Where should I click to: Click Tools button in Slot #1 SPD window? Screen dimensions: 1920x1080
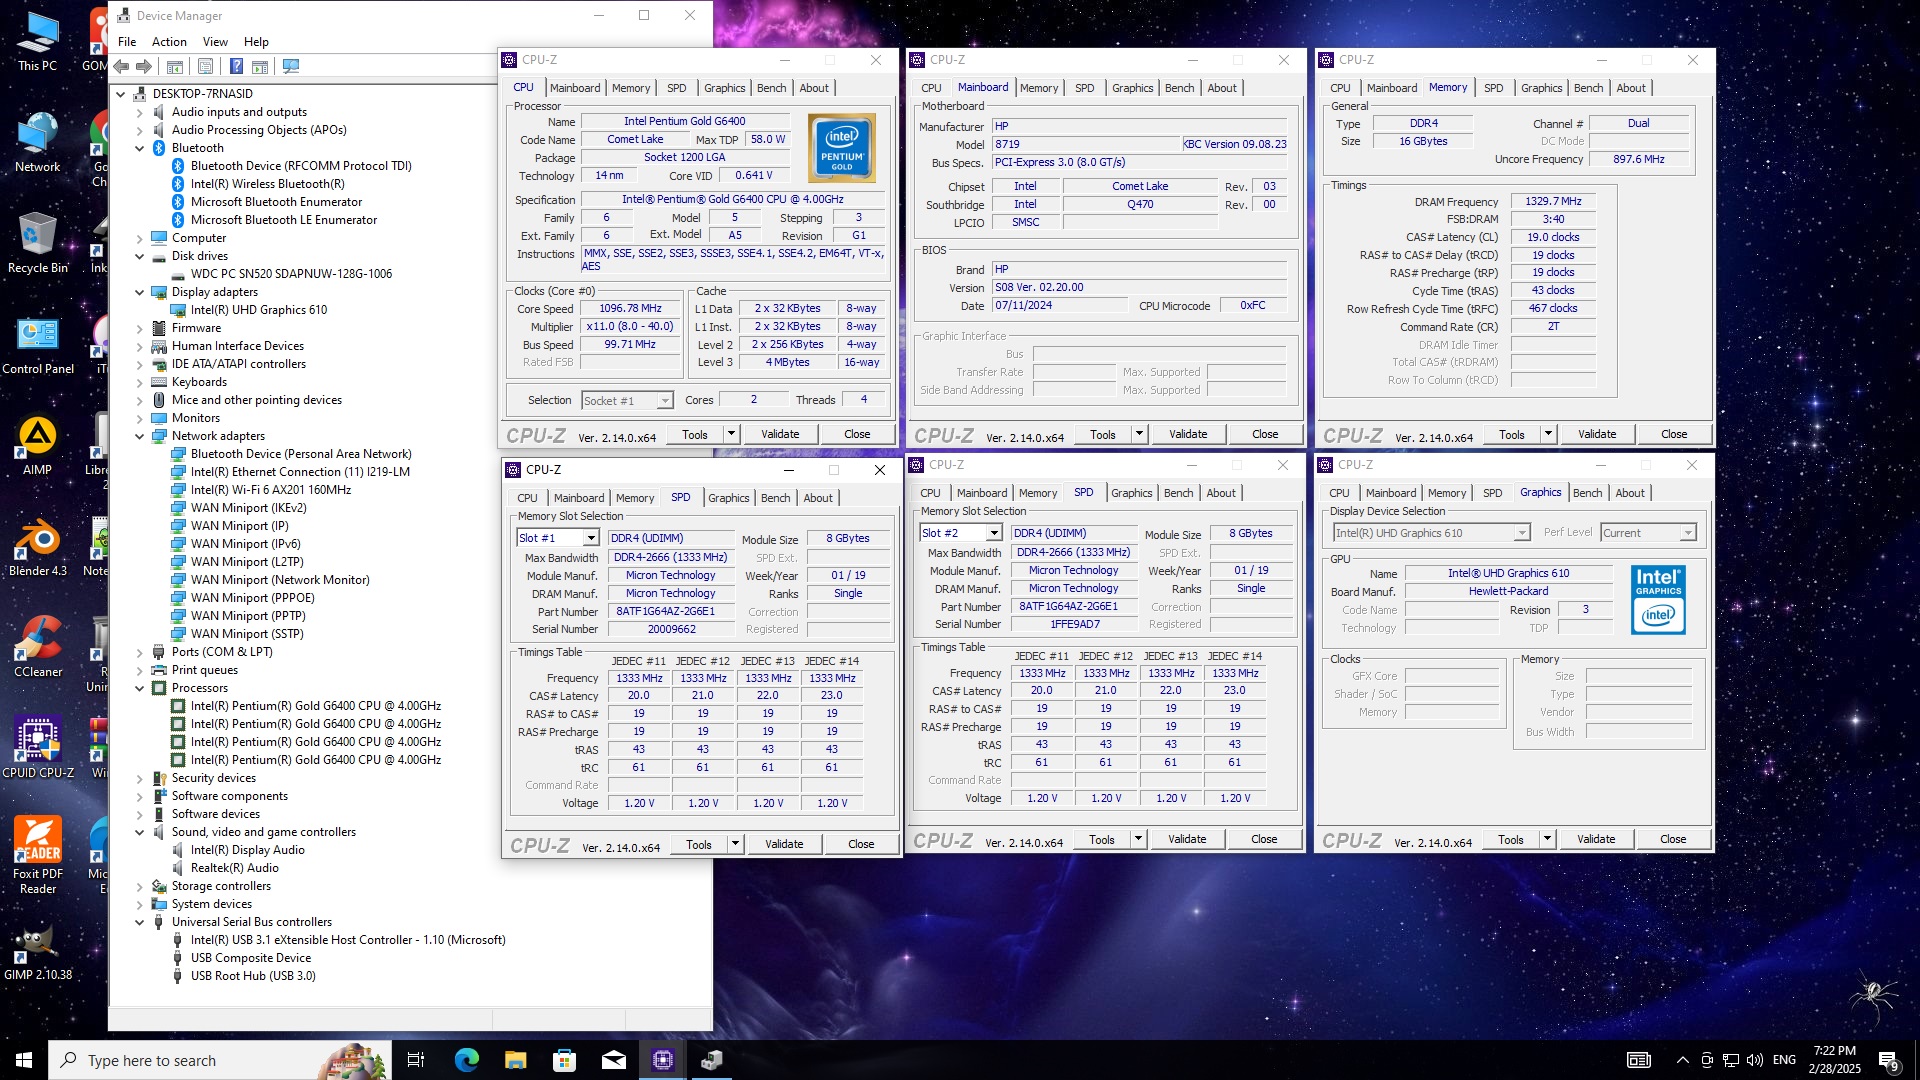pos(699,844)
